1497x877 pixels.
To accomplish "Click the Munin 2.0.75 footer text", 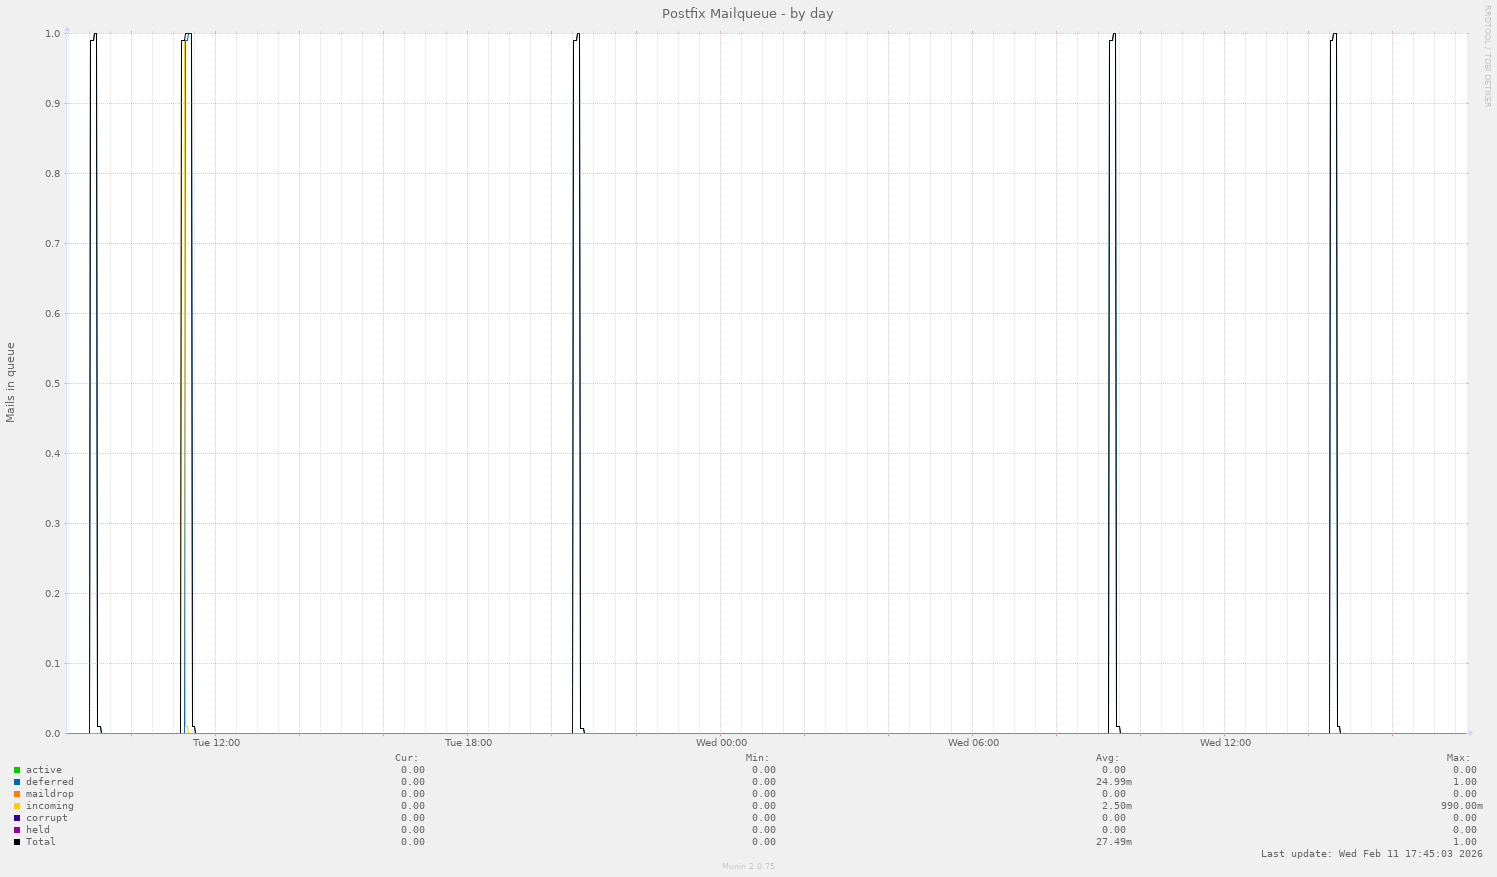I will pyautogui.click(x=748, y=866).
